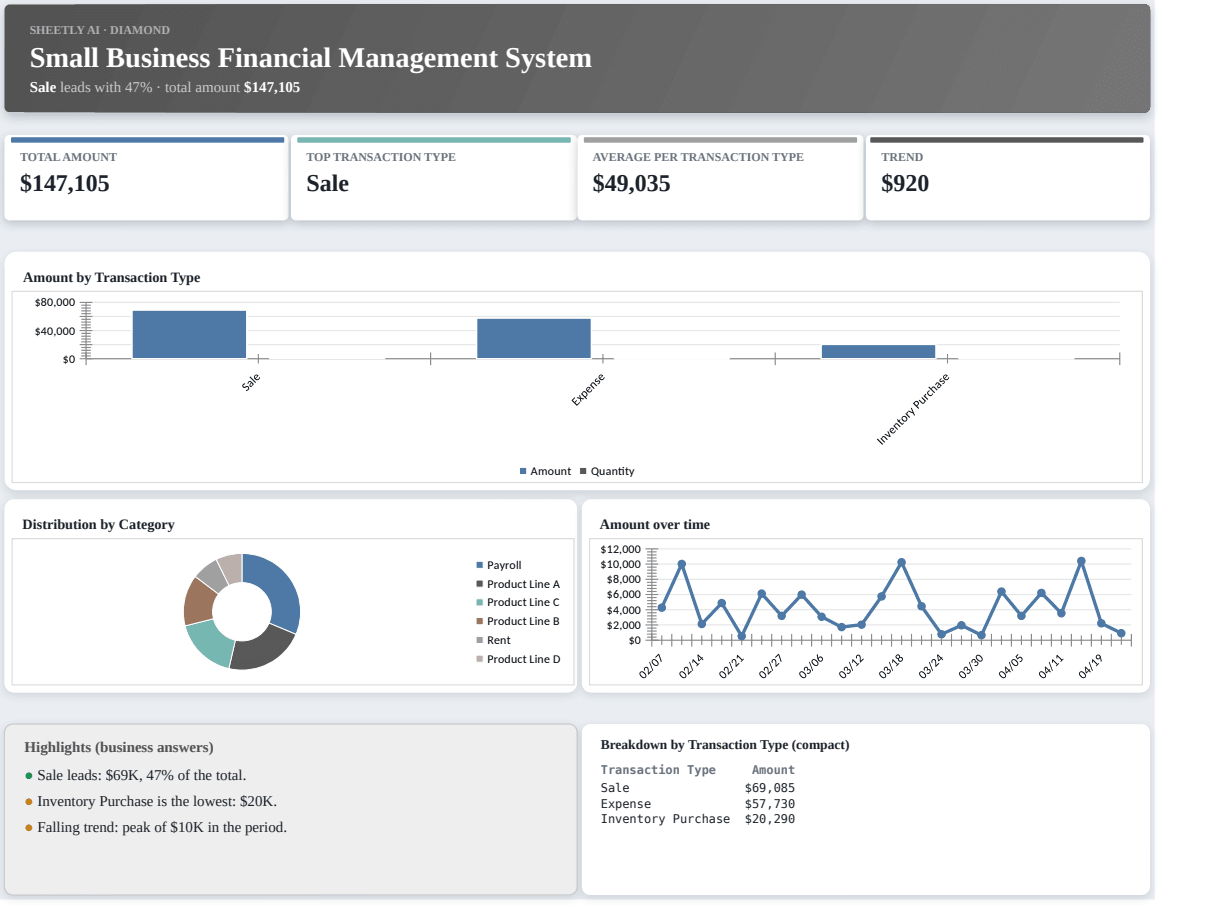Select the Rent legend entry
Image resolution: width=1227 pixels, height=922 pixels.
pyautogui.click(x=493, y=640)
